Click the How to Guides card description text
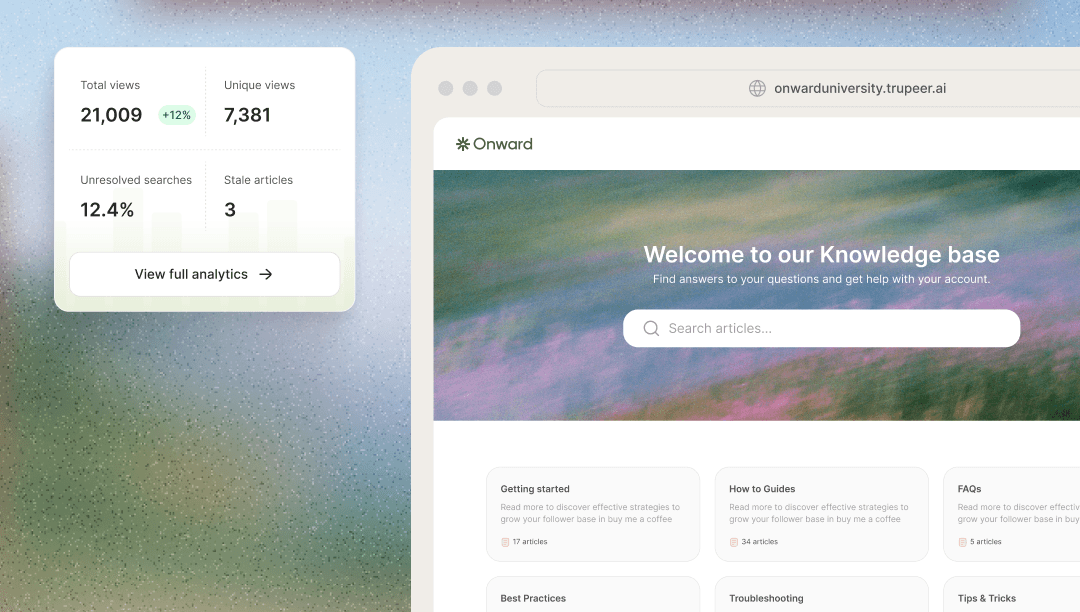The width and height of the screenshot is (1080, 612). point(818,513)
